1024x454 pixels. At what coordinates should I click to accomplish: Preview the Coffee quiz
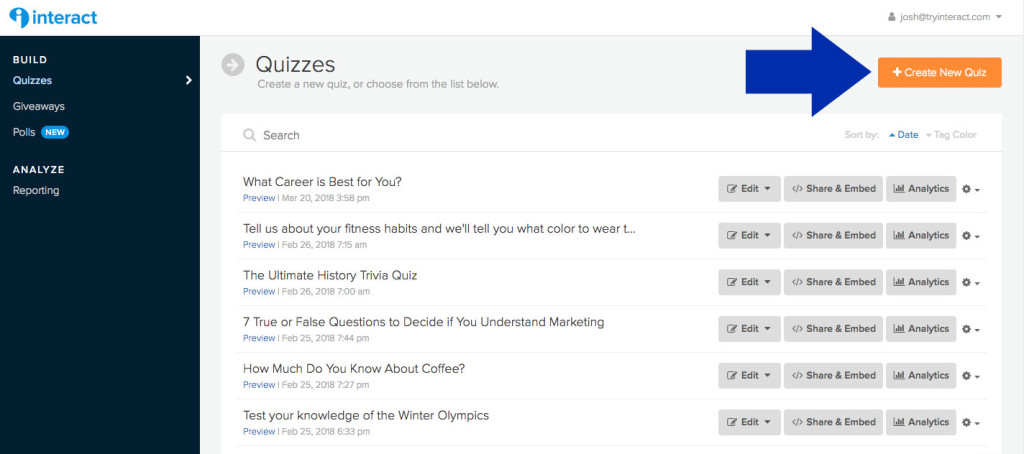click(x=259, y=385)
